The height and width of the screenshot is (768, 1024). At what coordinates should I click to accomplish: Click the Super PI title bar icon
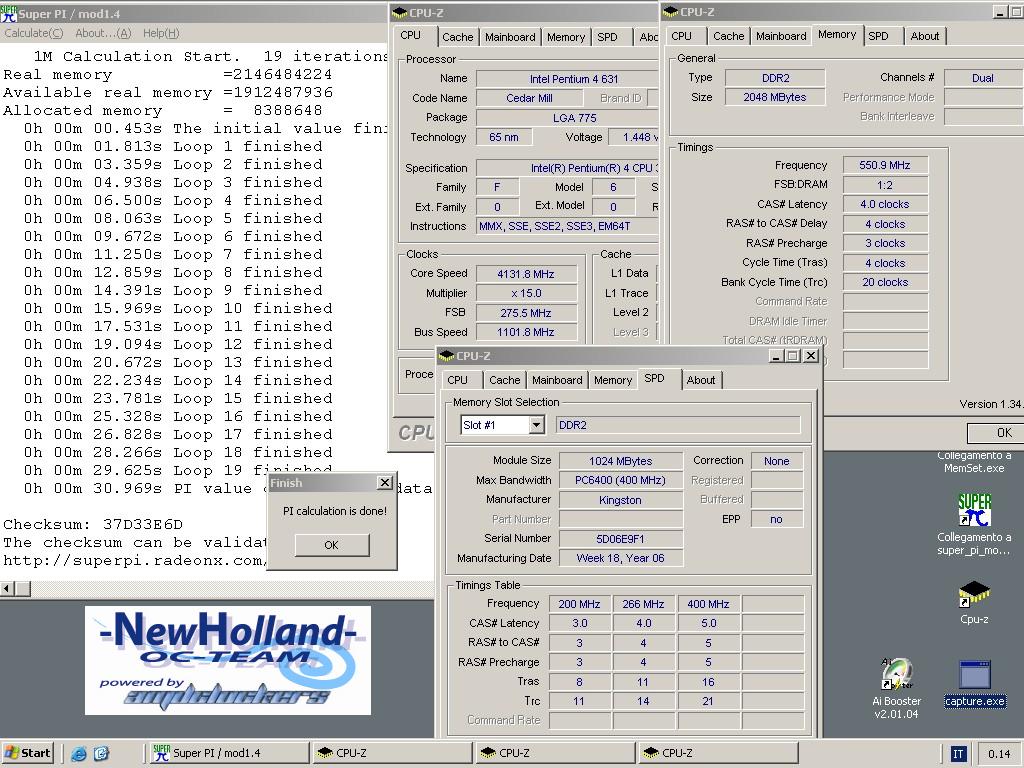point(8,13)
